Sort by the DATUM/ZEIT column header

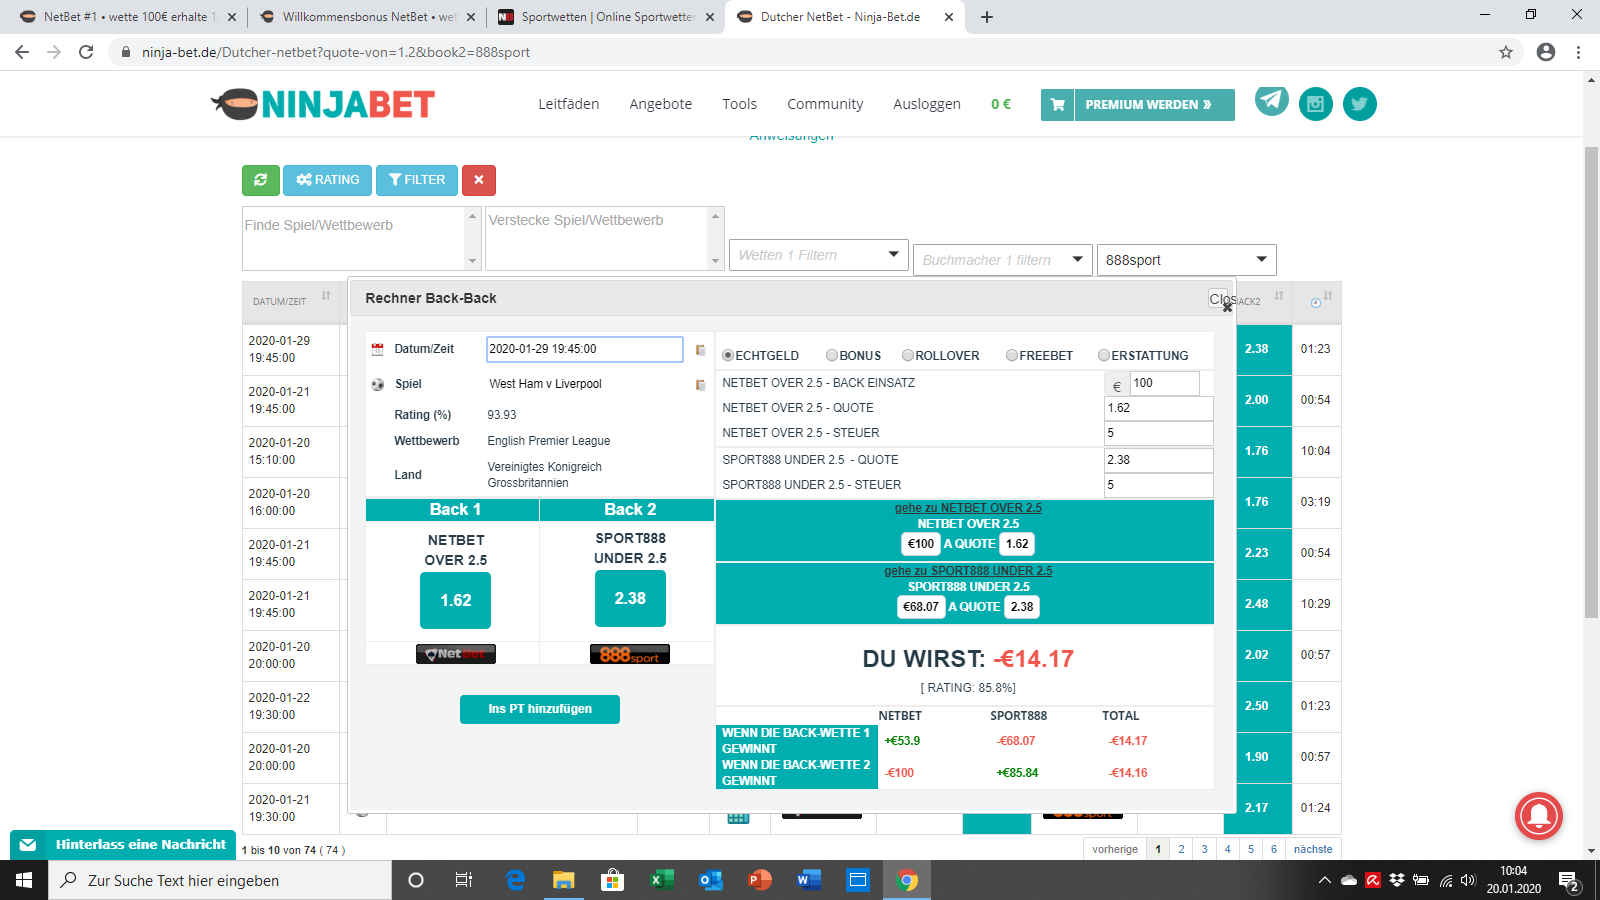click(x=290, y=300)
